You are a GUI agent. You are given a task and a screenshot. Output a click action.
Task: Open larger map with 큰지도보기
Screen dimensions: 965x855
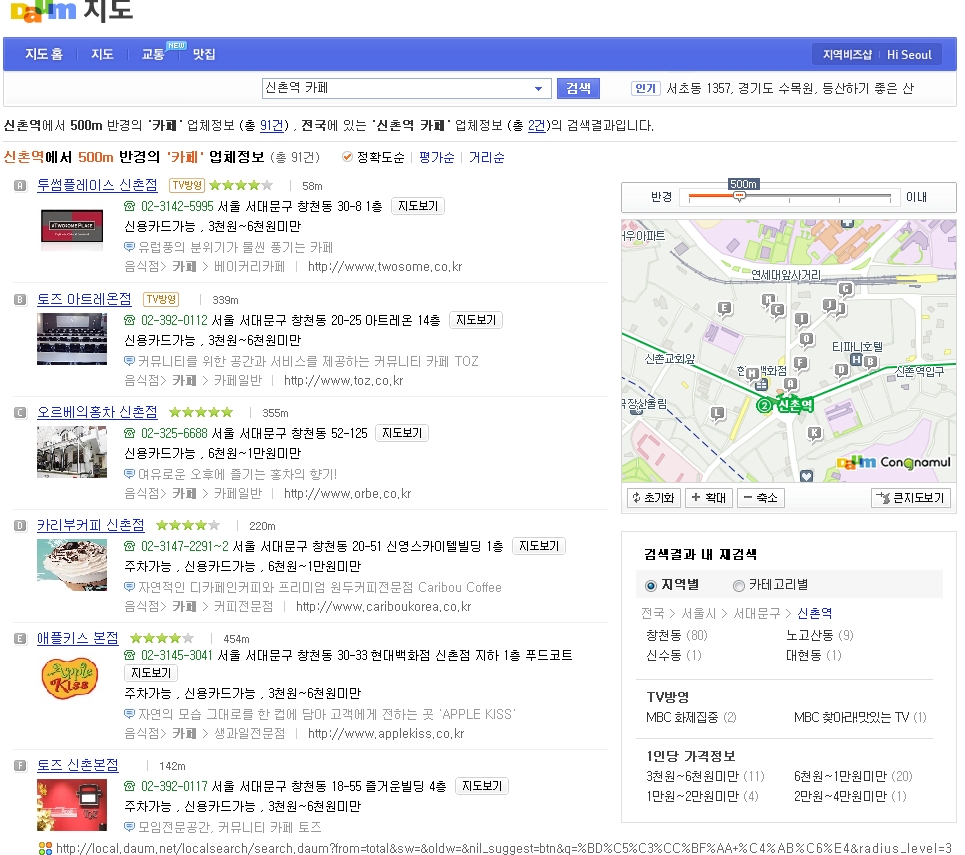click(x=911, y=497)
